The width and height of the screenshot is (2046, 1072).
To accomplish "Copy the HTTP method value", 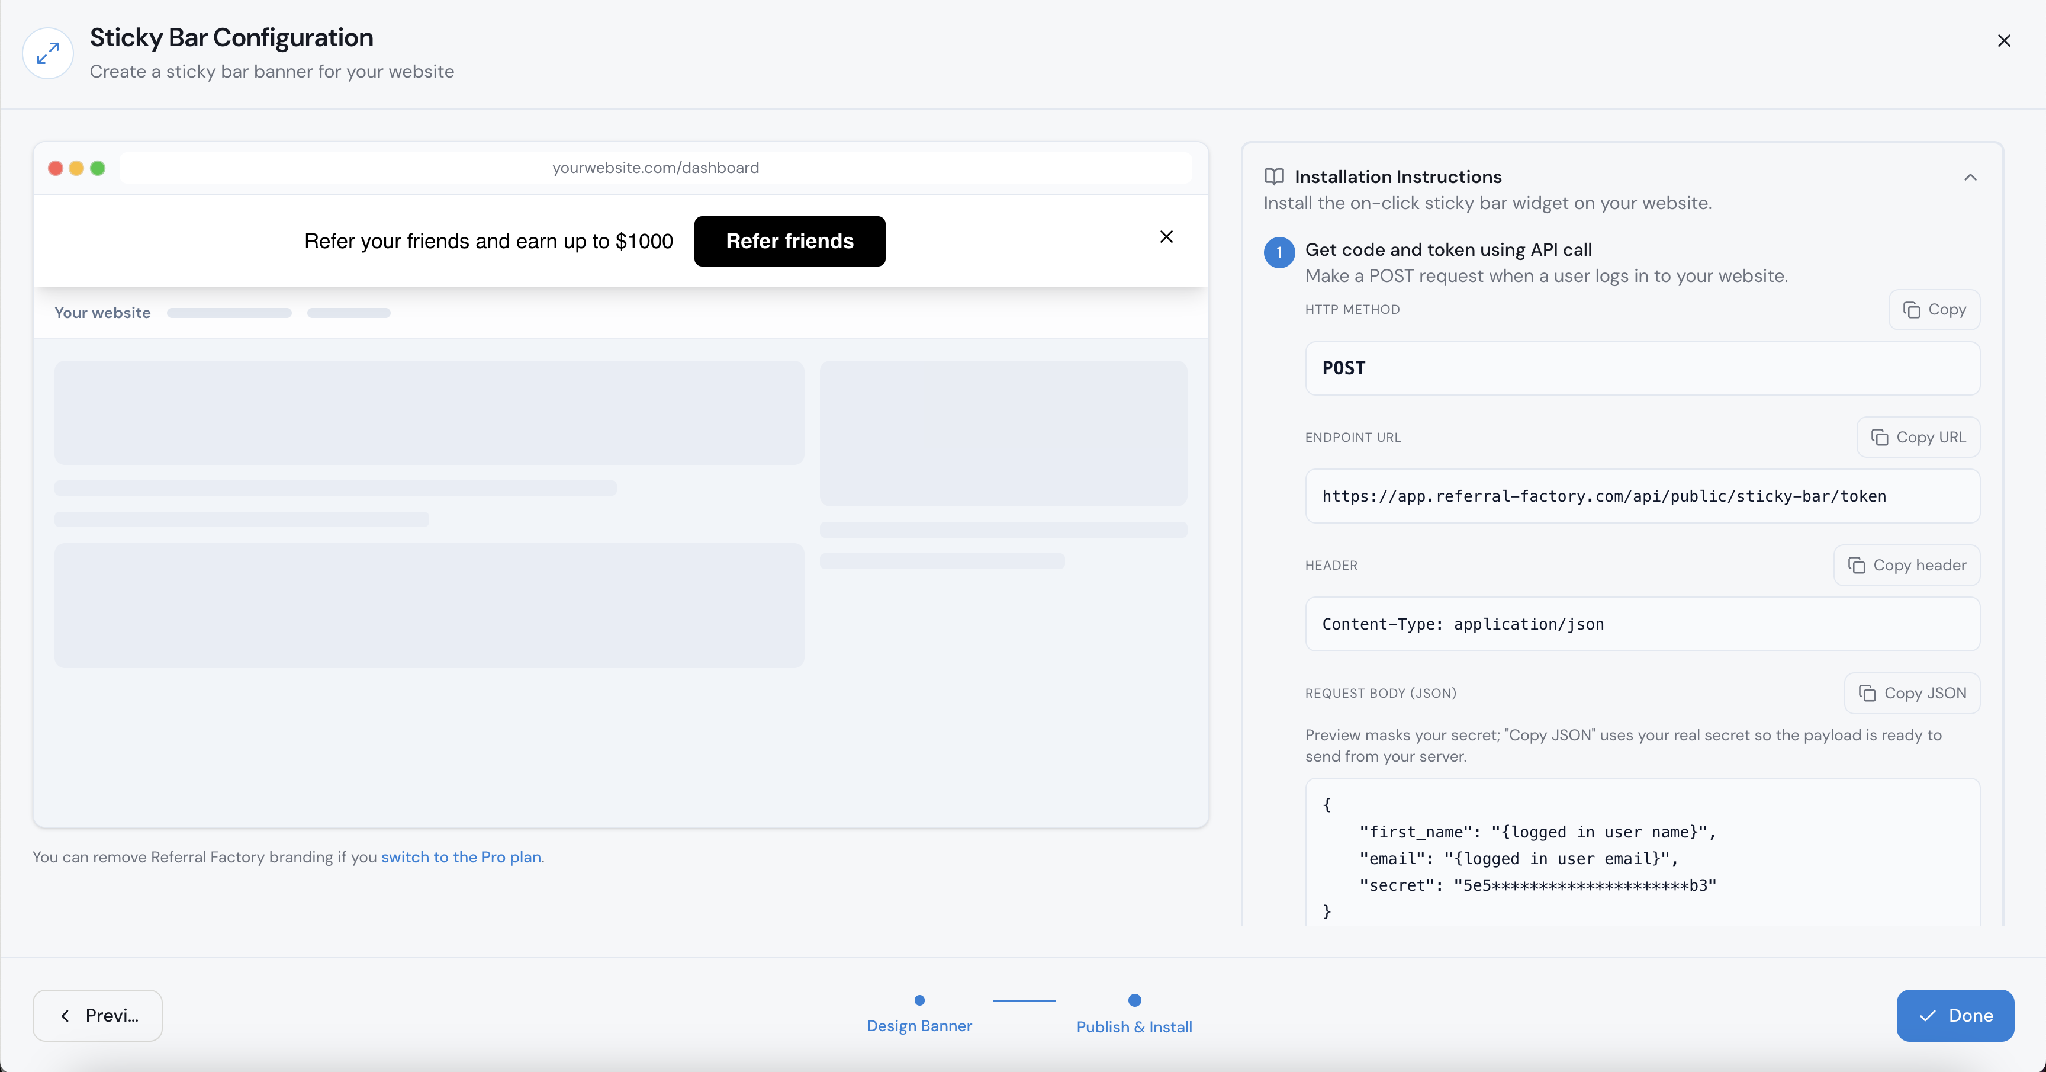I will point(1934,310).
